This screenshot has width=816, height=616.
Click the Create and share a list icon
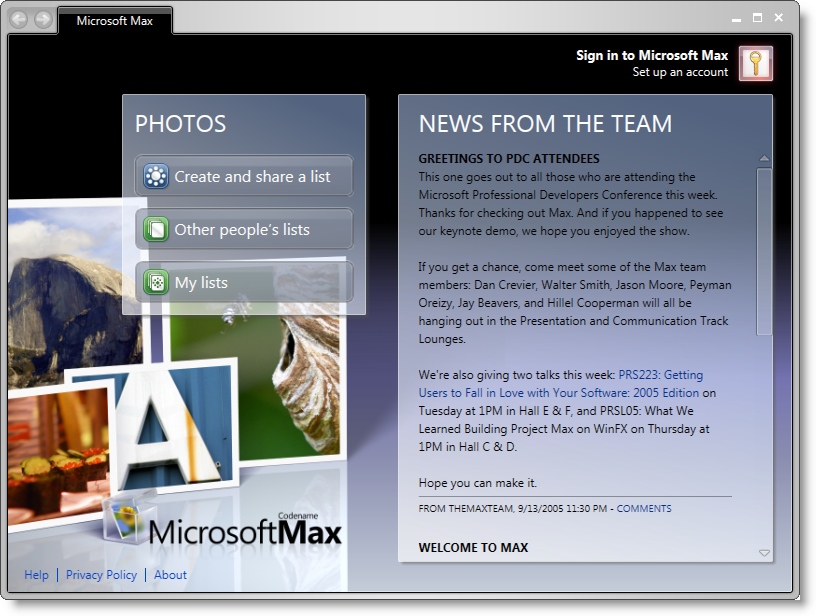click(x=155, y=177)
